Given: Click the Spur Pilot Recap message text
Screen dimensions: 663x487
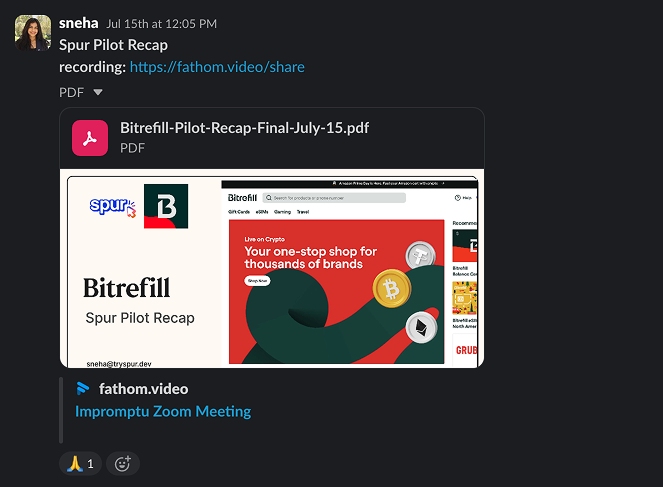Looking at the screenshot, I should [x=113, y=45].
